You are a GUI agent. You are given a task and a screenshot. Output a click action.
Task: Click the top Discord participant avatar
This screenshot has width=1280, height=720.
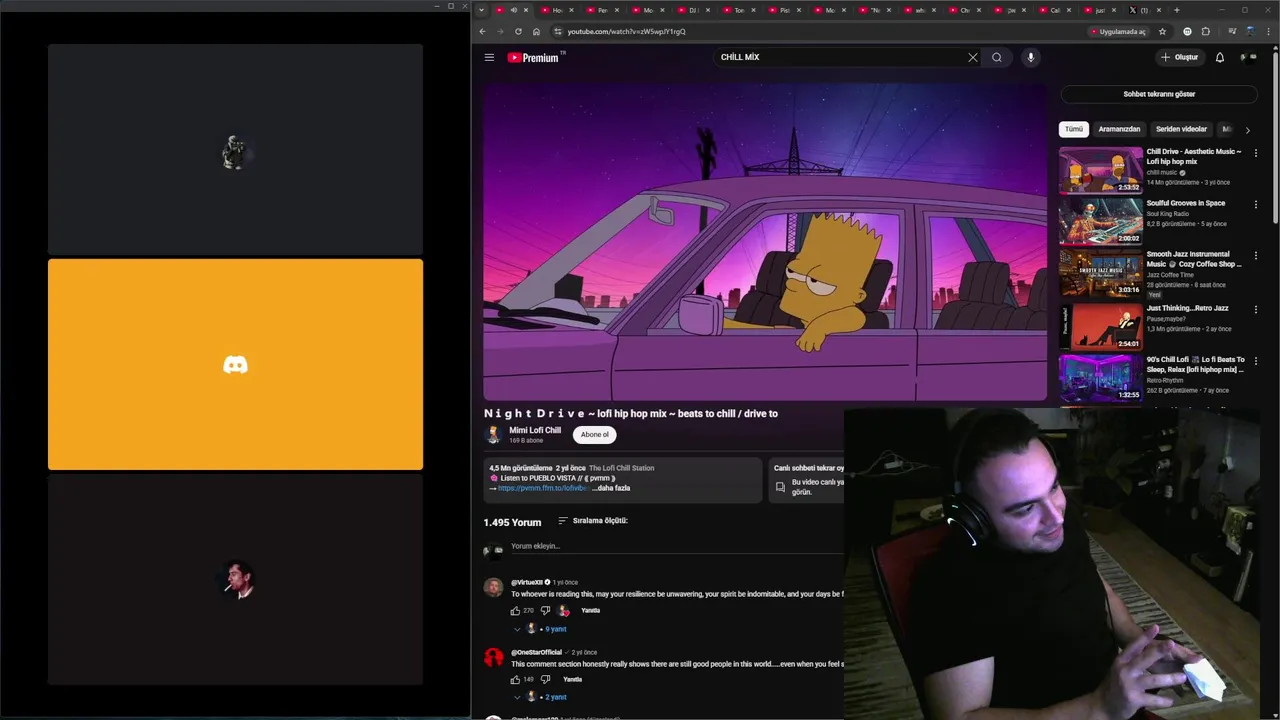click(x=235, y=152)
